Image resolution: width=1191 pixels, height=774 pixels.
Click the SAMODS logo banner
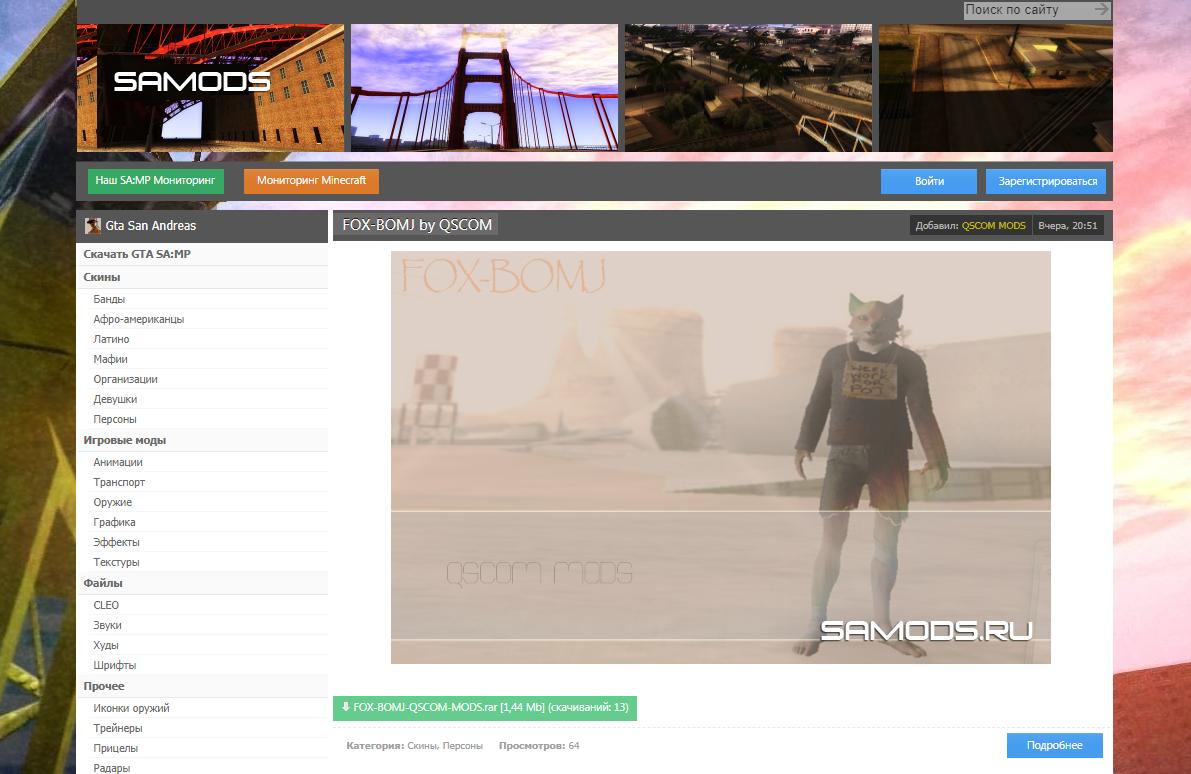coord(210,88)
